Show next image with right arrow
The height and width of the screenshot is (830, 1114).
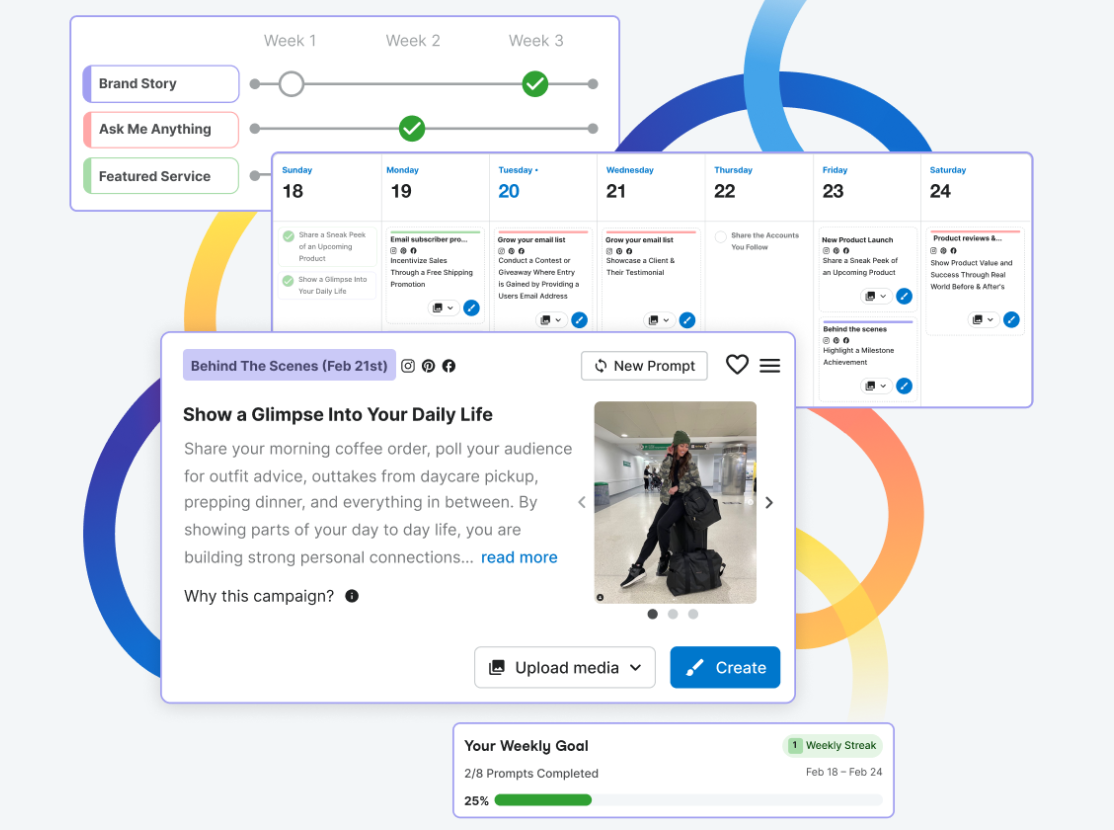769,502
